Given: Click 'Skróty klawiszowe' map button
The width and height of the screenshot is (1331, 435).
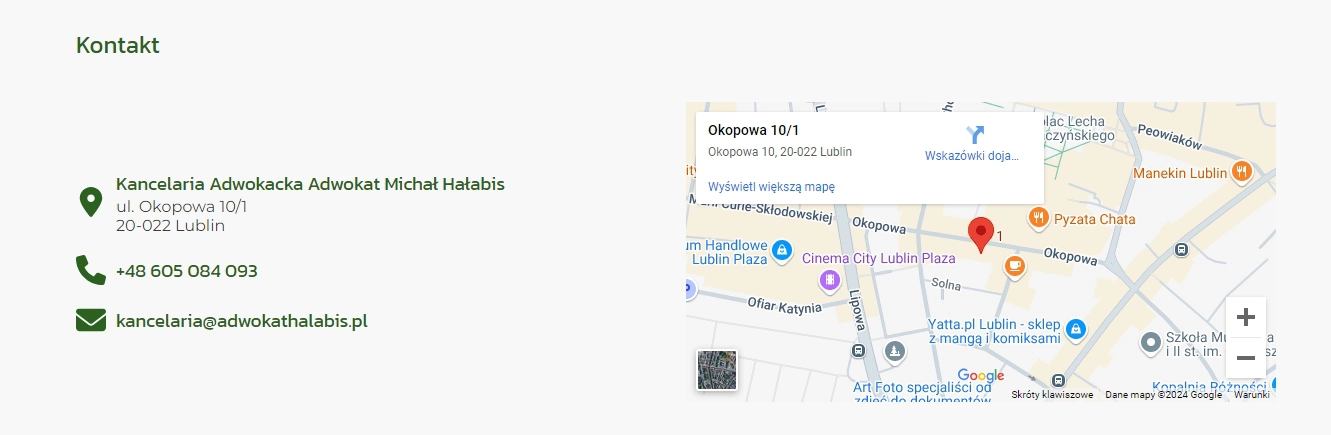Looking at the screenshot, I should point(1052,395).
